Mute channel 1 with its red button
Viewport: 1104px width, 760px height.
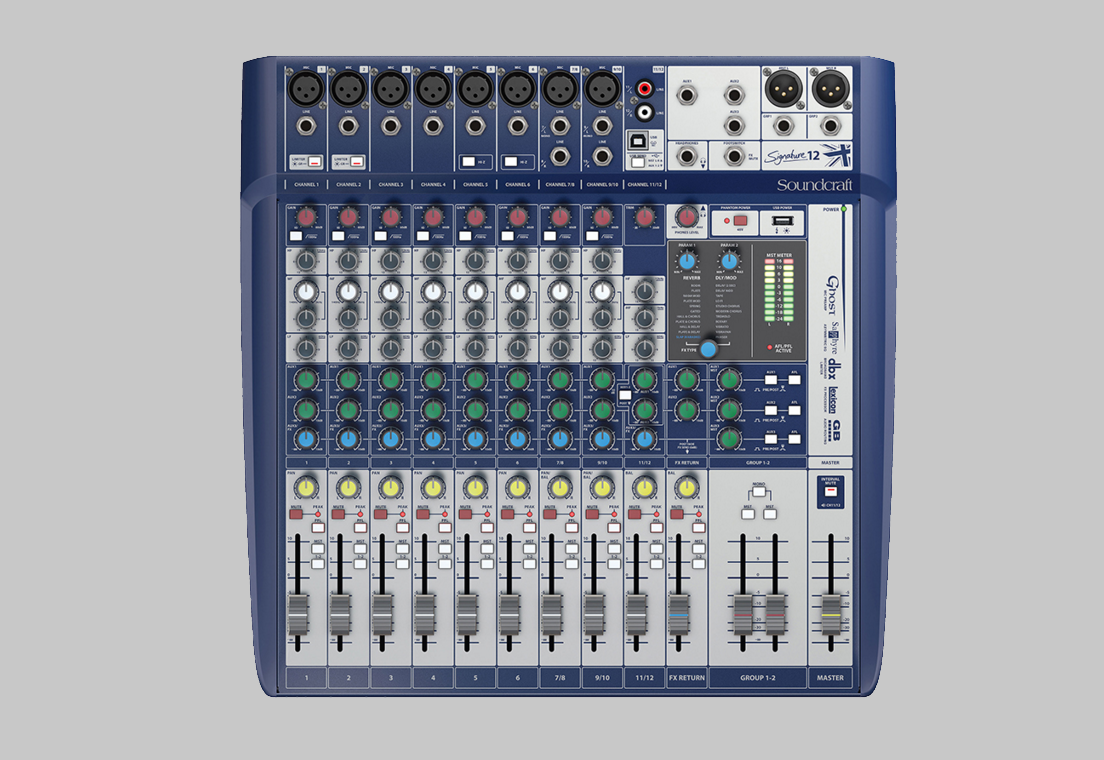coord(295,513)
